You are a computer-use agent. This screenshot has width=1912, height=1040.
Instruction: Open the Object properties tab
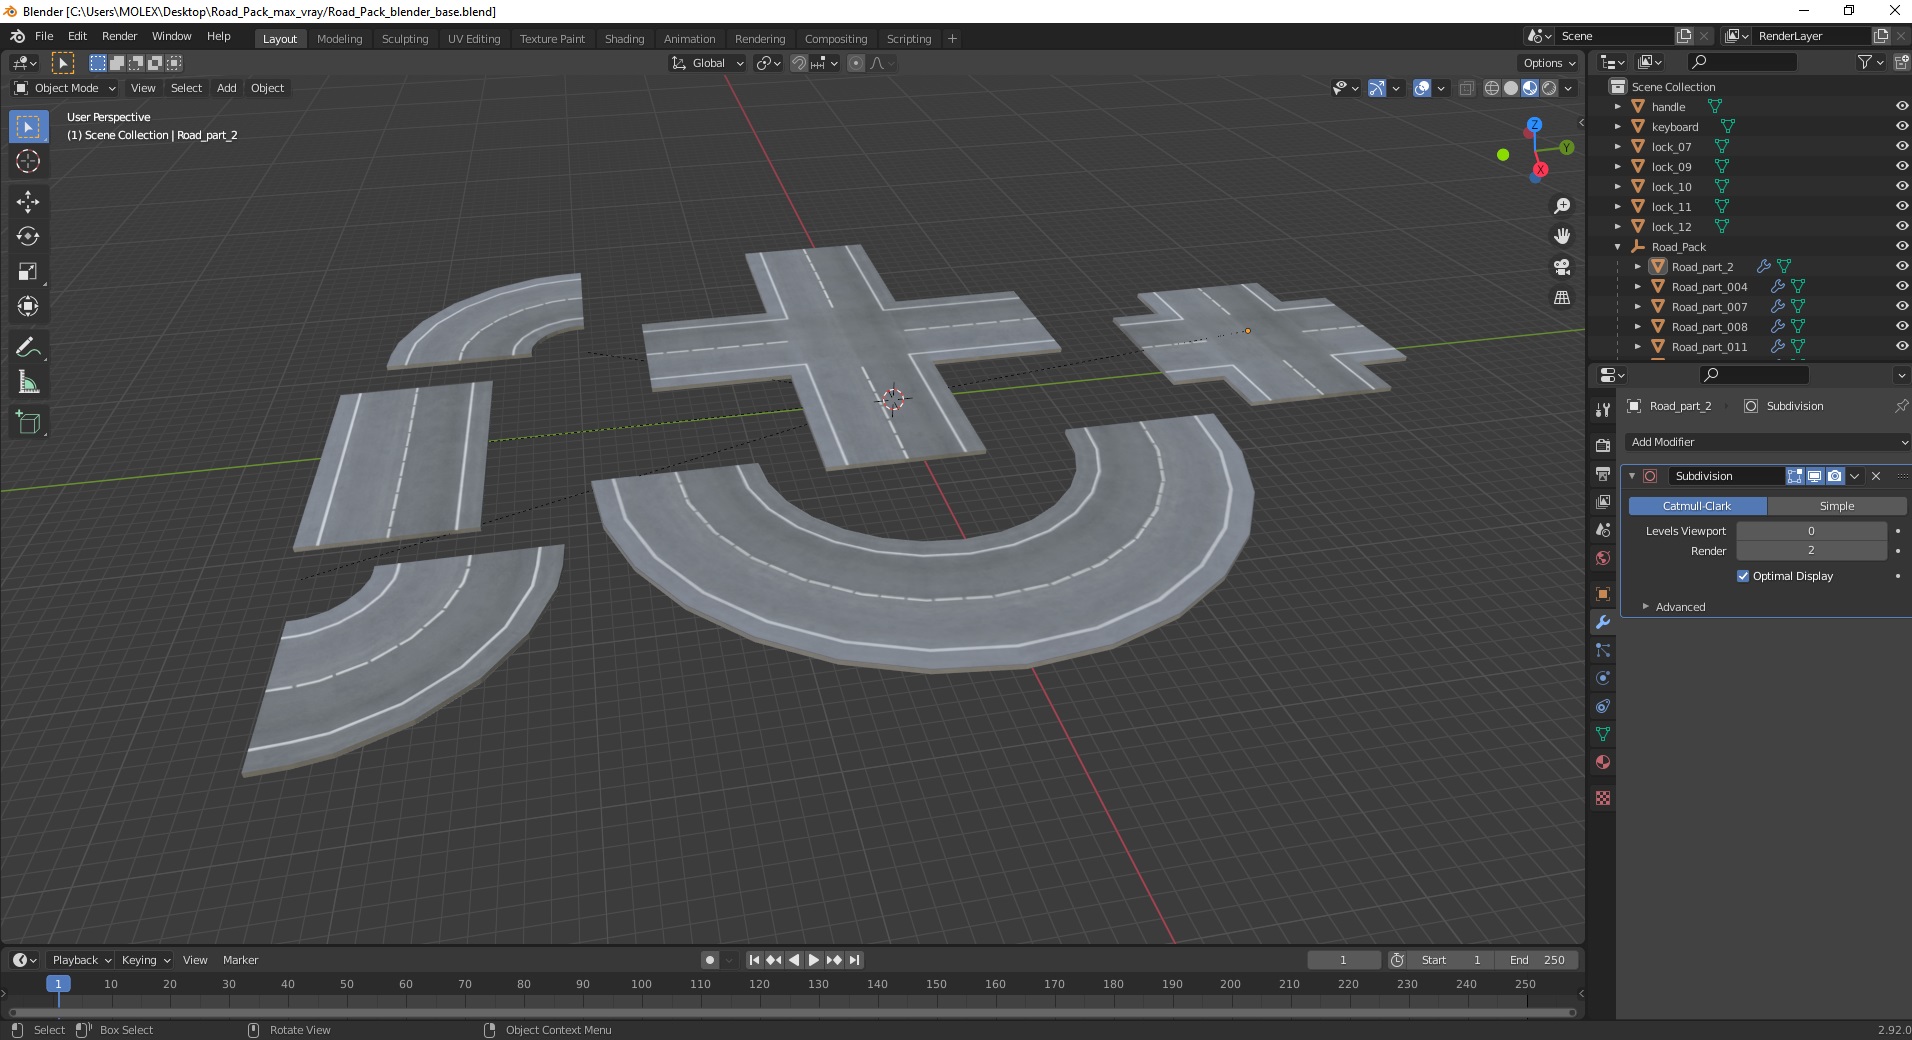click(1603, 594)
